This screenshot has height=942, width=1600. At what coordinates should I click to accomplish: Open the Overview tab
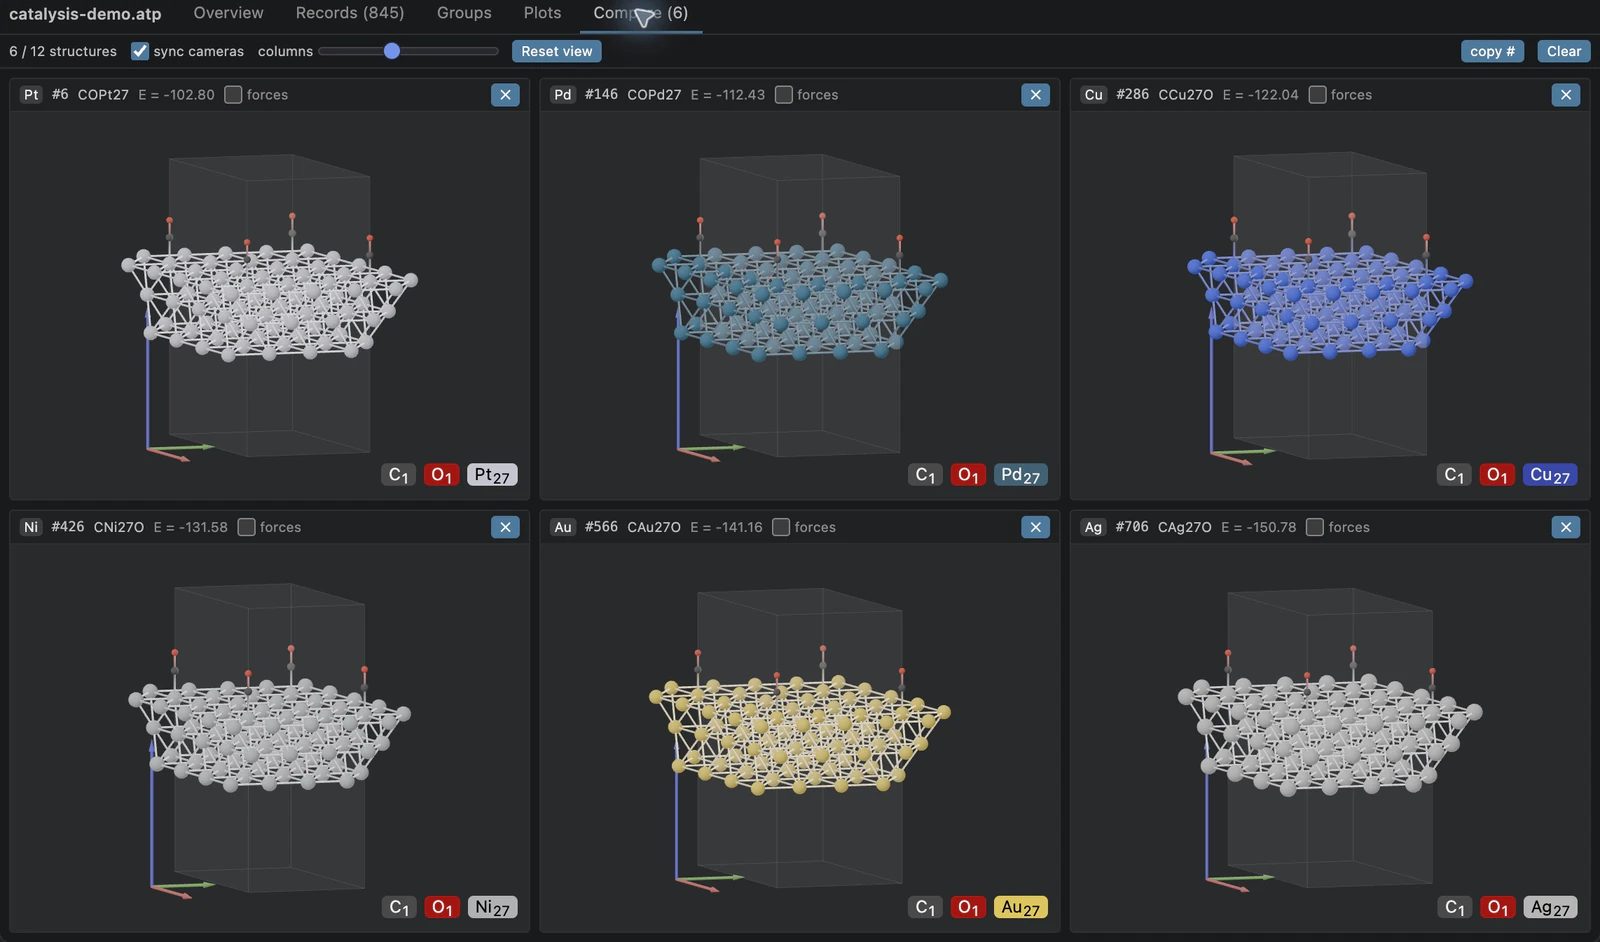click(228, 13)
